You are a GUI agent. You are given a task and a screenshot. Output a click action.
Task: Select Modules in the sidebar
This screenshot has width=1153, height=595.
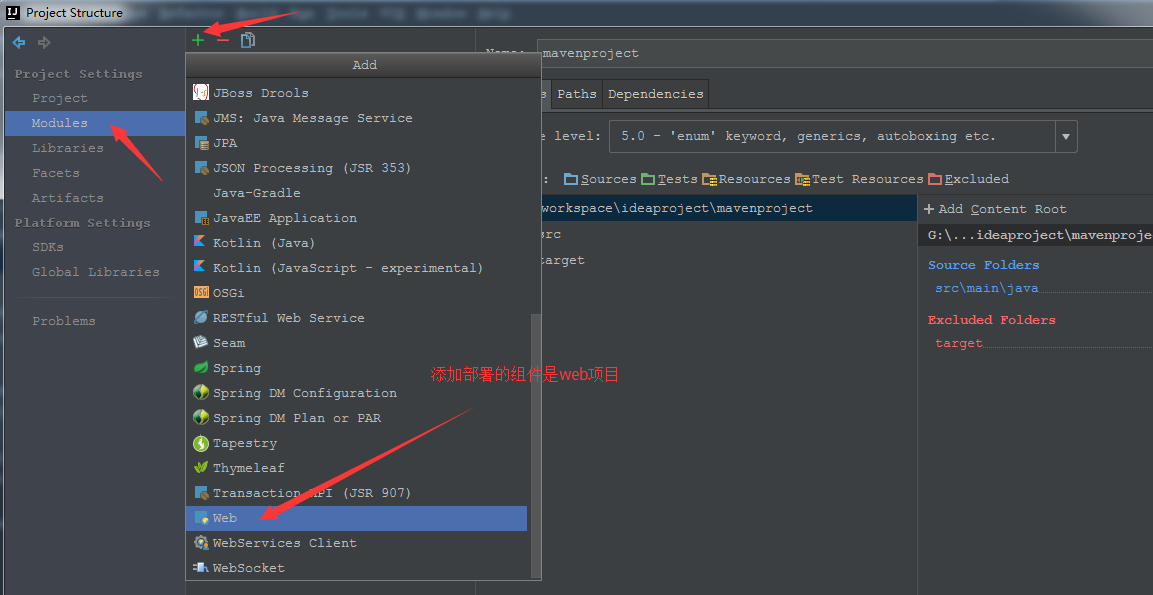95,123
